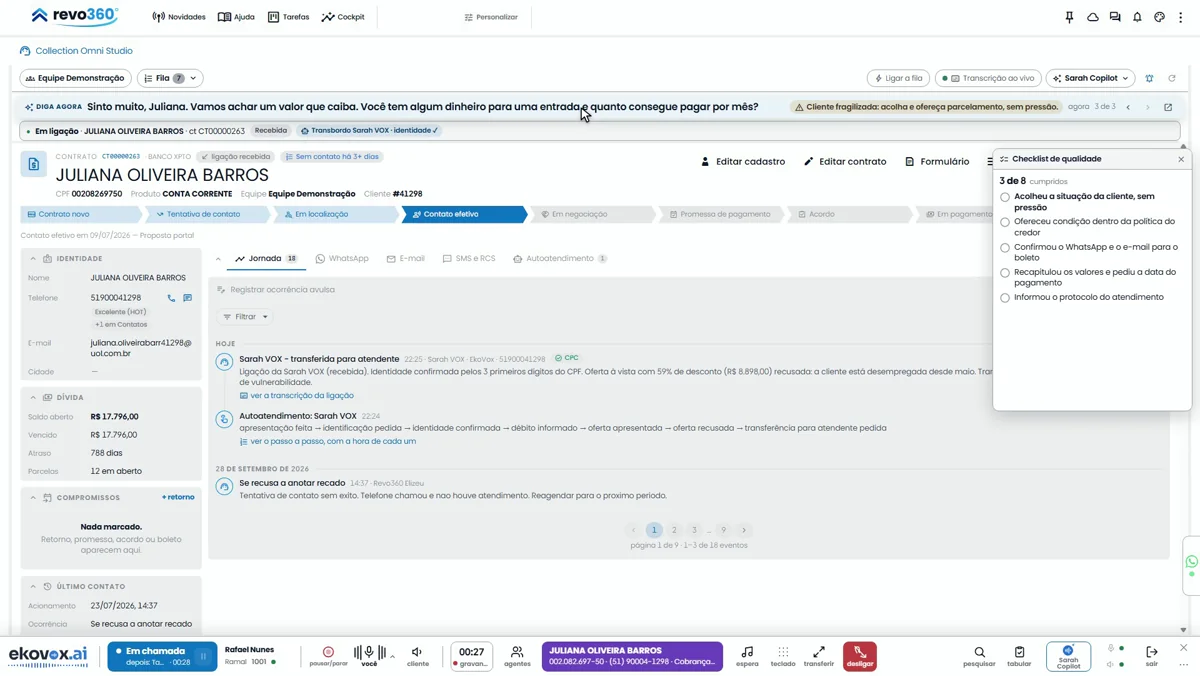Open the theme palette icon
1200x676 pixels.
point(1159,17)
